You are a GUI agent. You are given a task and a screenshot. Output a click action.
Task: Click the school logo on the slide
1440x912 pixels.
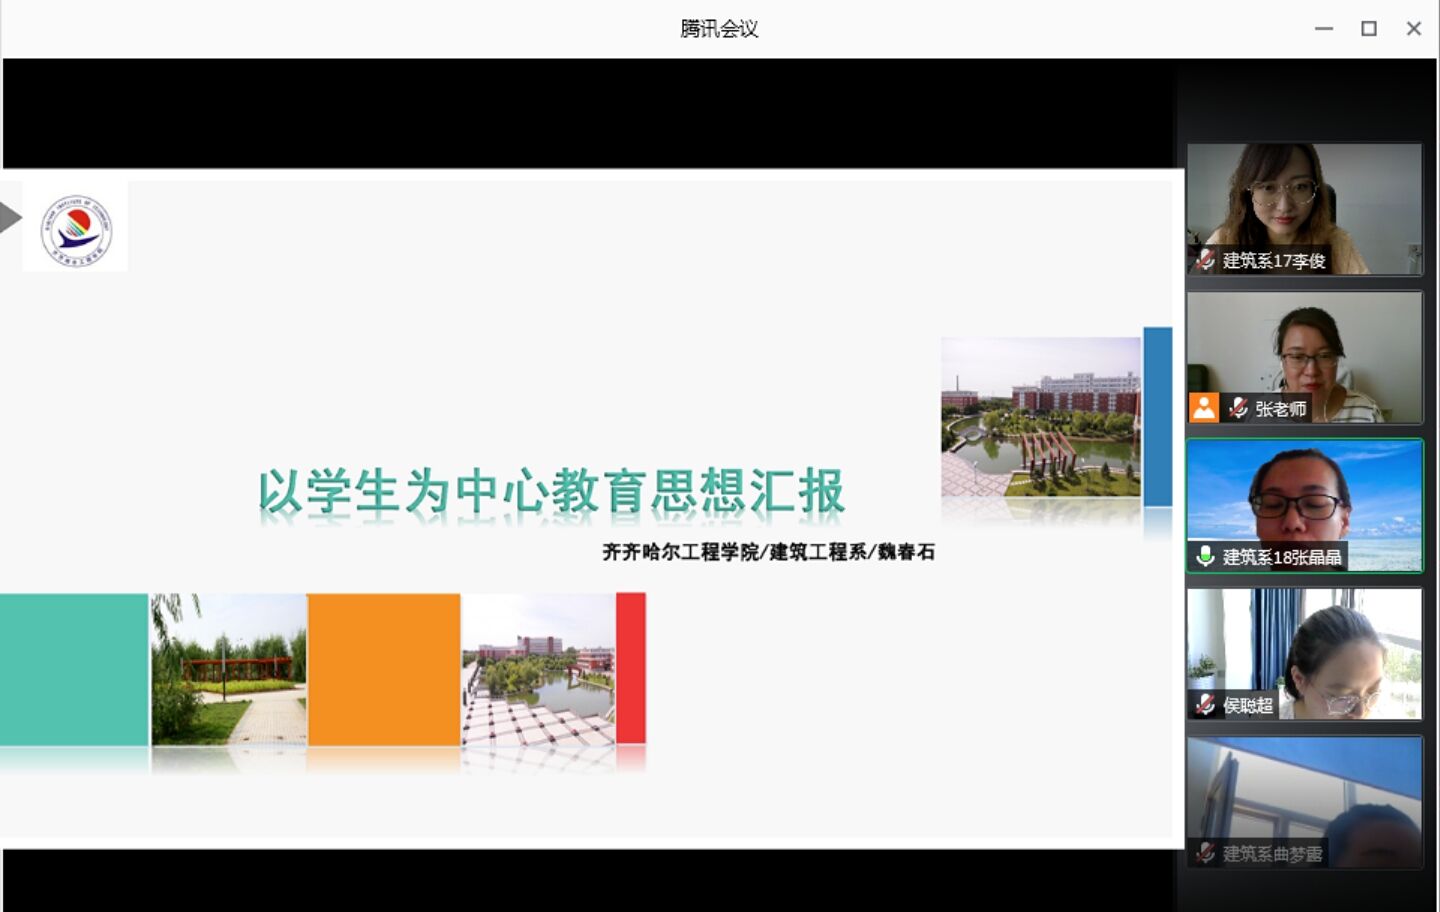[76, 229]
